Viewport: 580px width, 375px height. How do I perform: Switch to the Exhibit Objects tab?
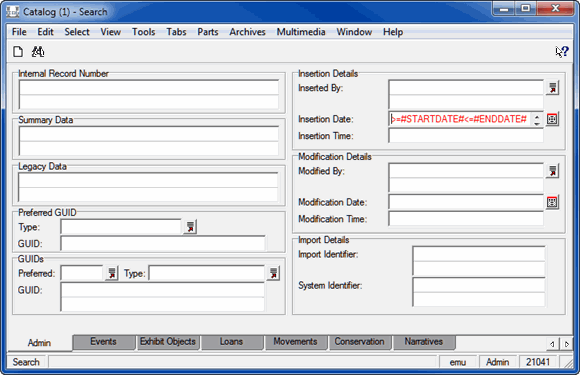pyautogui.click(x=168, y=342)
